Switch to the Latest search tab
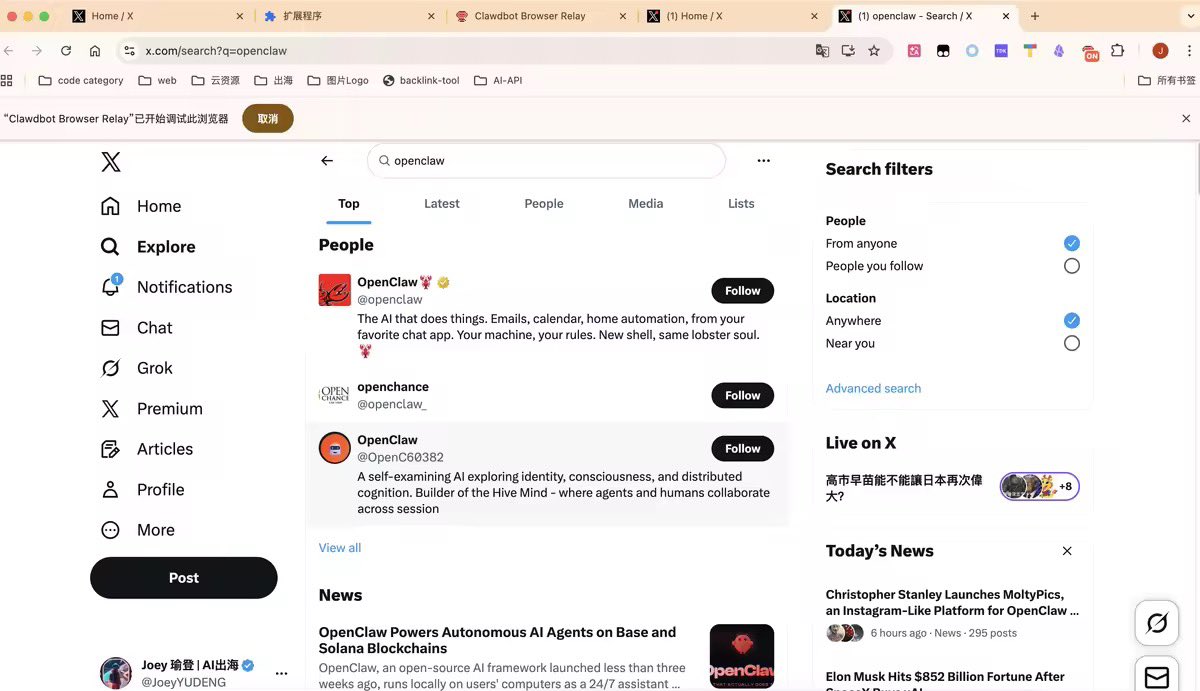This screenshot has height=691, width=1200. (442, 204)
